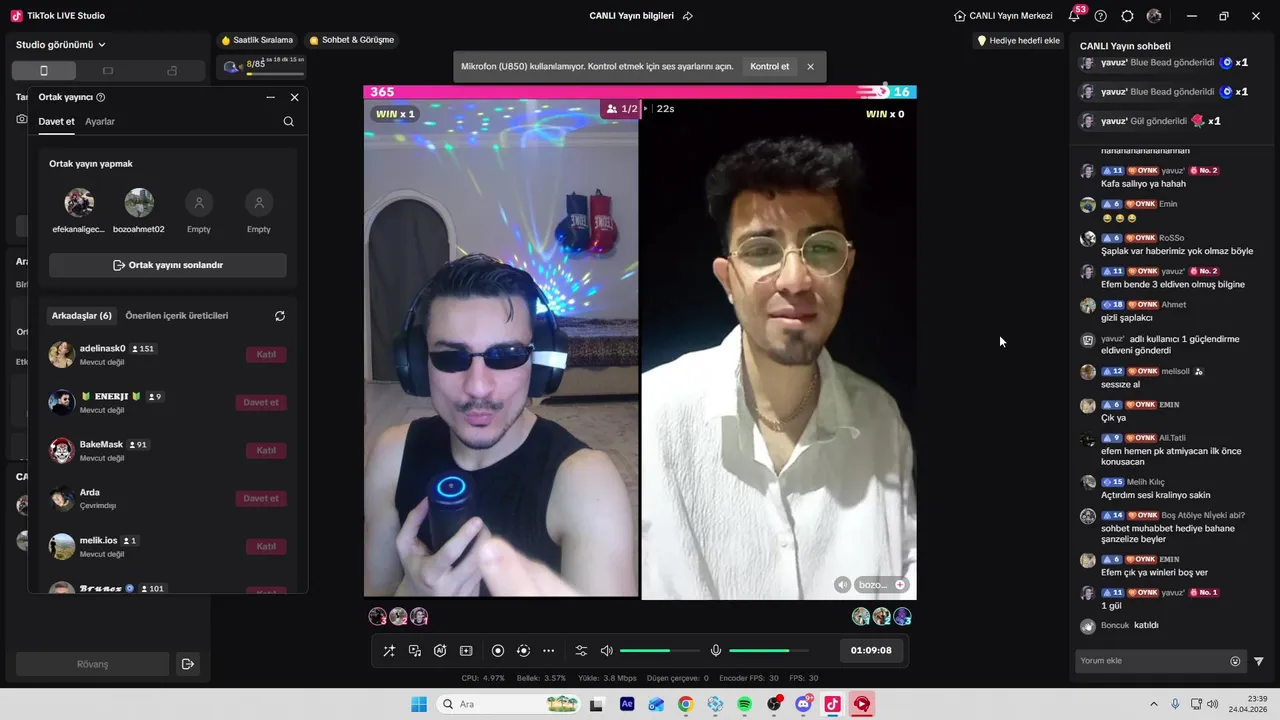Open After Effects from the taskbar

click(x=627, y=705)
